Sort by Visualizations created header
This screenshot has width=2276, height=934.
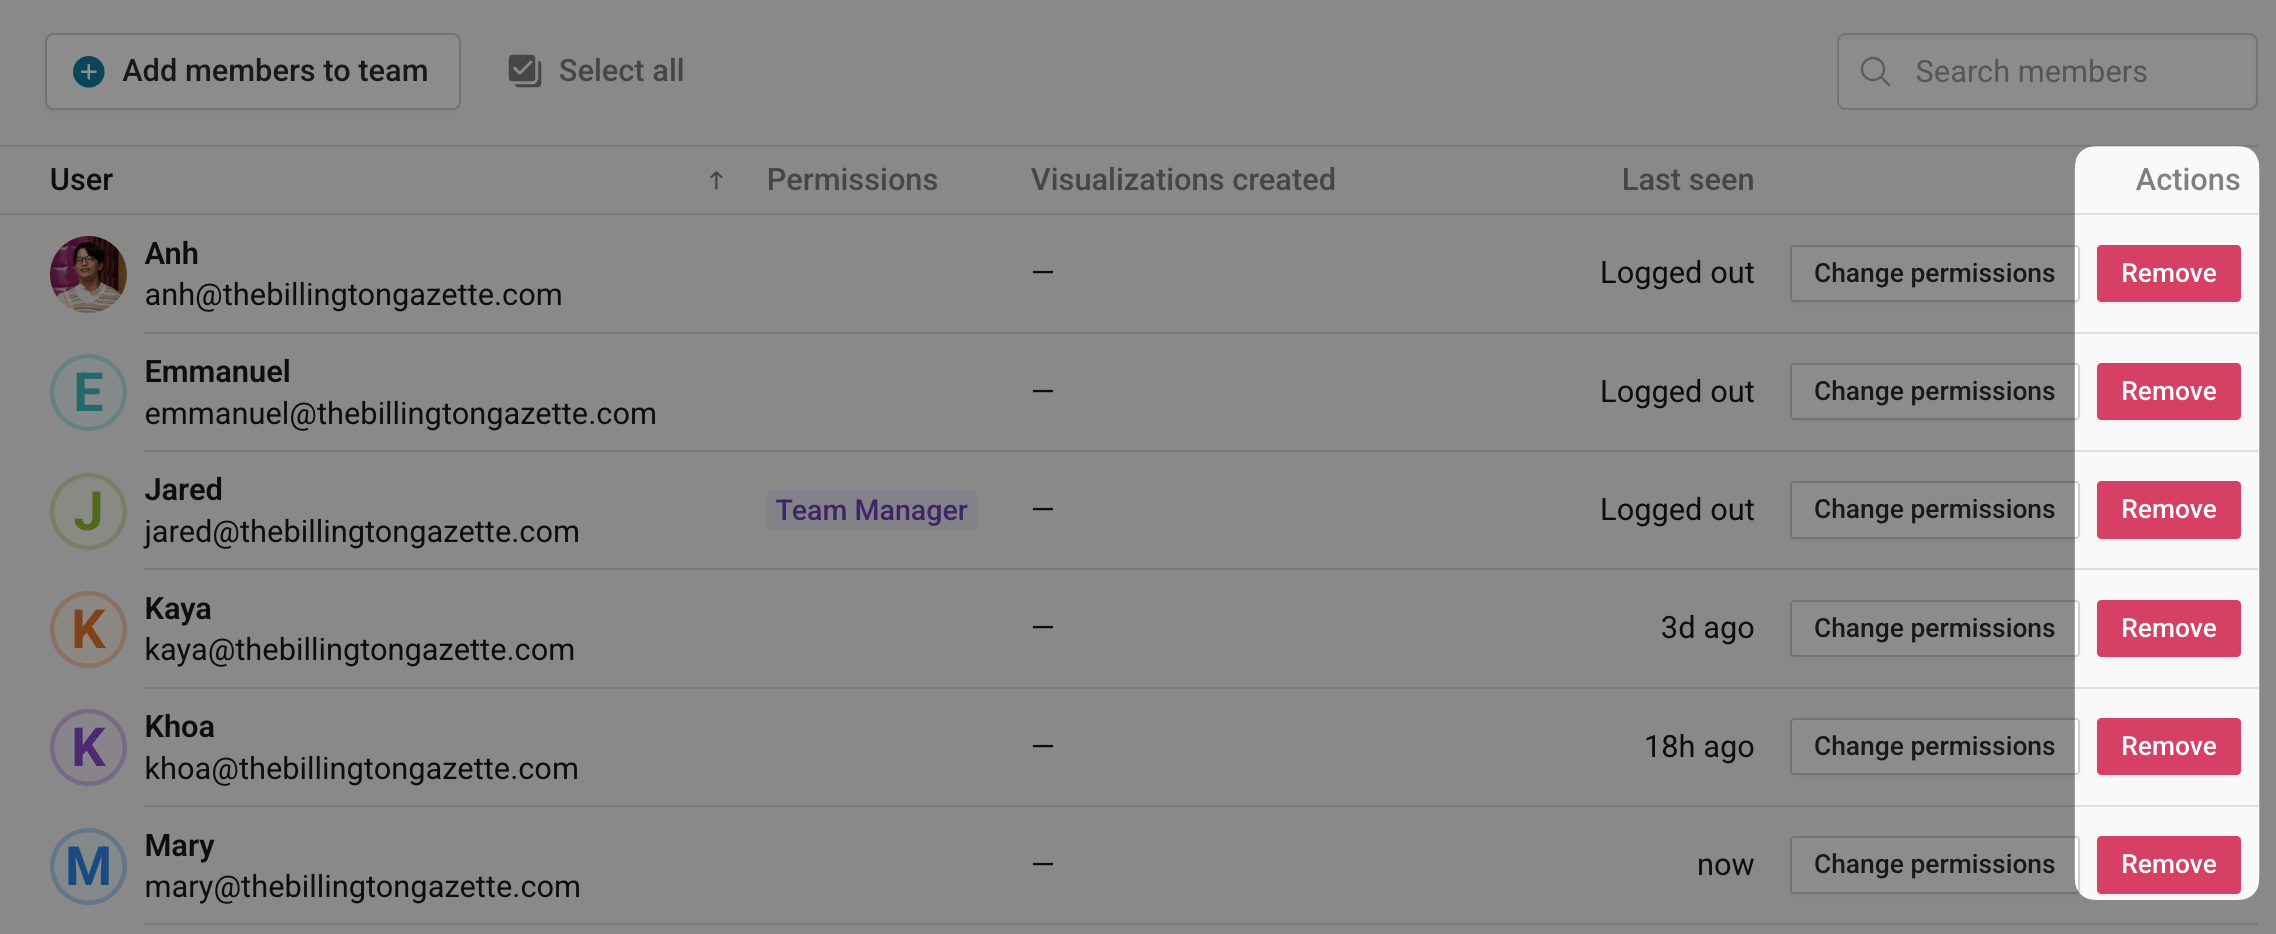pyautogui.click(x=1182, y=180)
